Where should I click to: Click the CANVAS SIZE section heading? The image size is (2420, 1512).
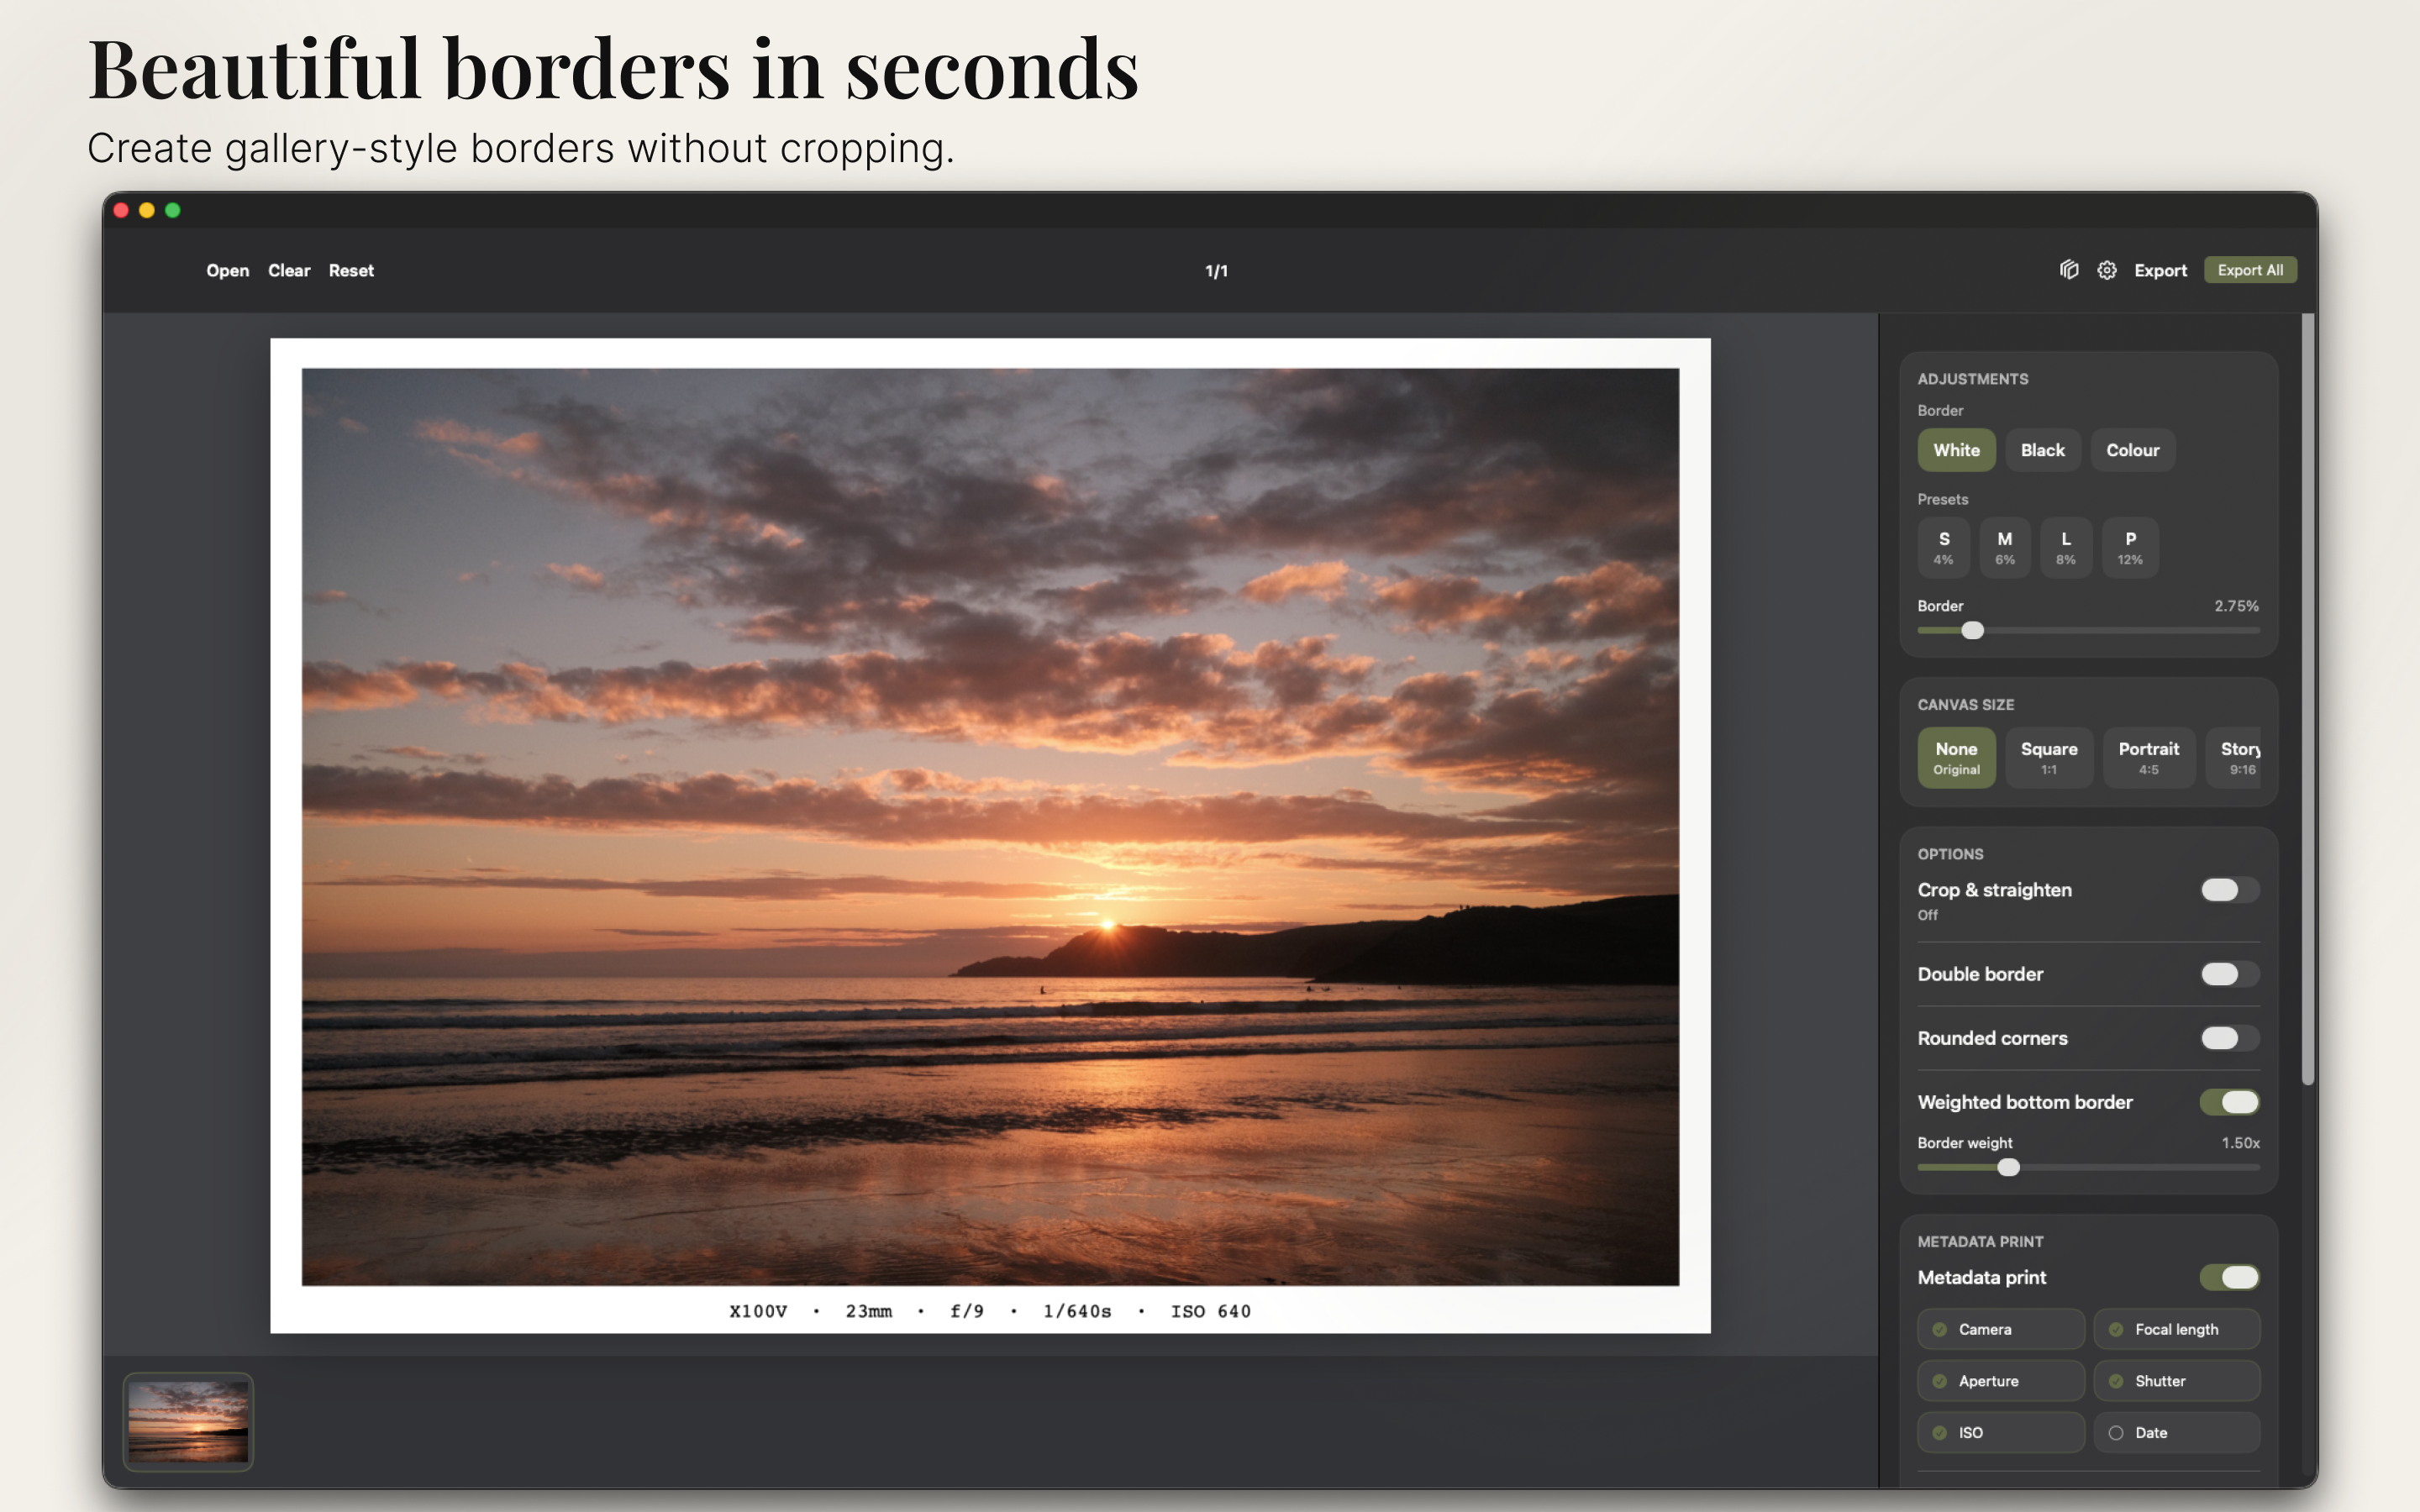click(x=1965, y=705)
